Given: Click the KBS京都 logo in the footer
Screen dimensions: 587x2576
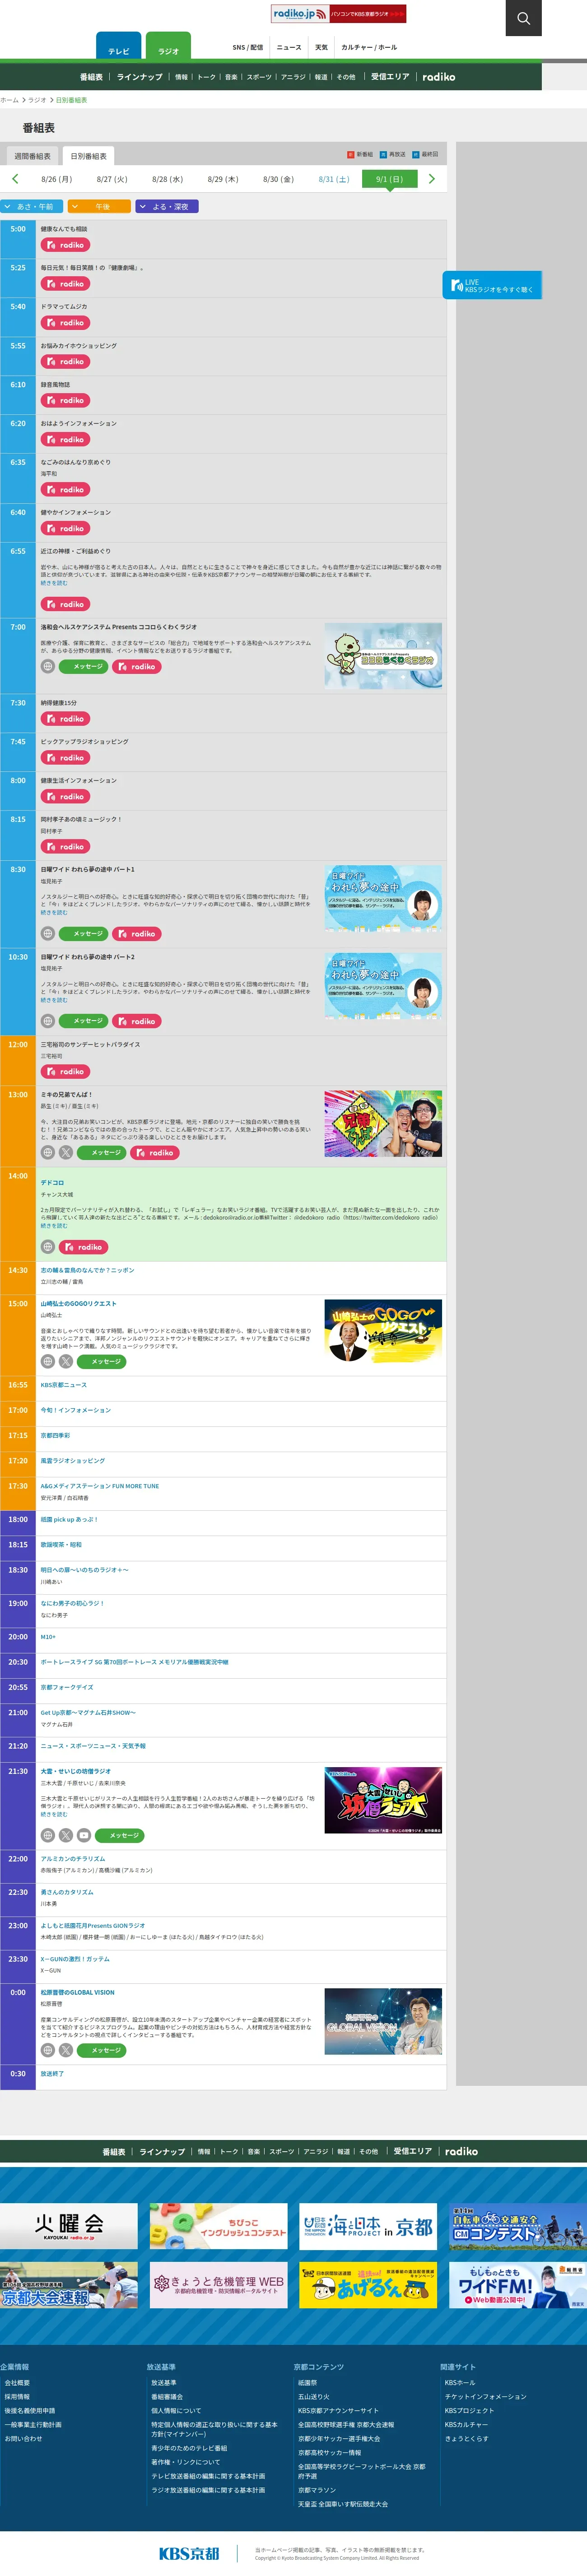Looking at the screenshot, I should (189, 2553).
